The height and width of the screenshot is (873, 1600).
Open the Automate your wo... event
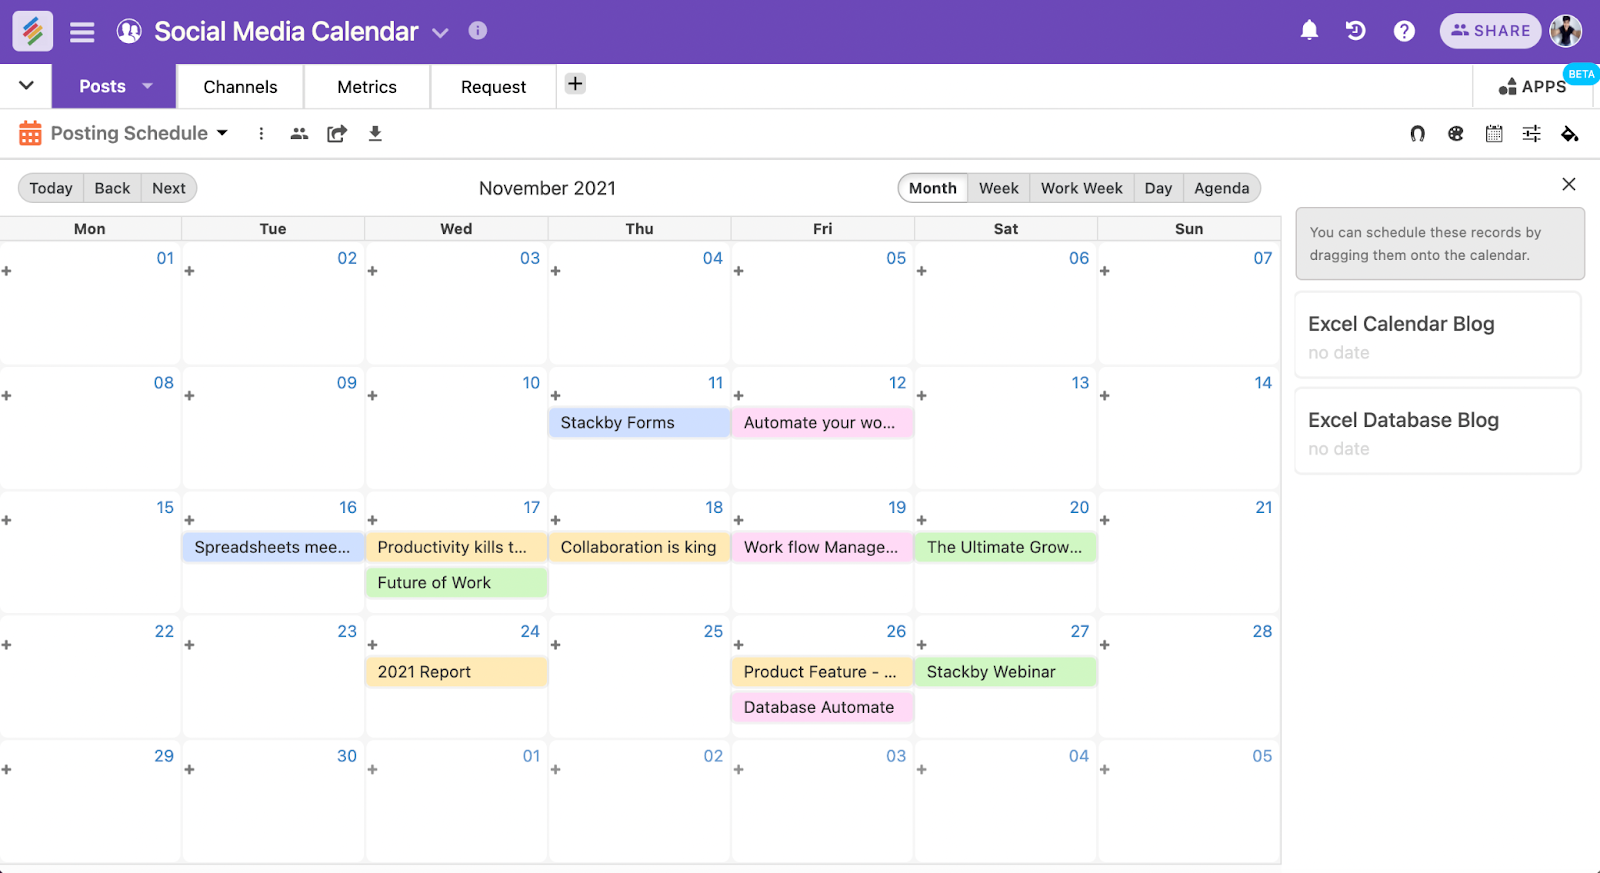pyautogui.click(x=822, y=423)
